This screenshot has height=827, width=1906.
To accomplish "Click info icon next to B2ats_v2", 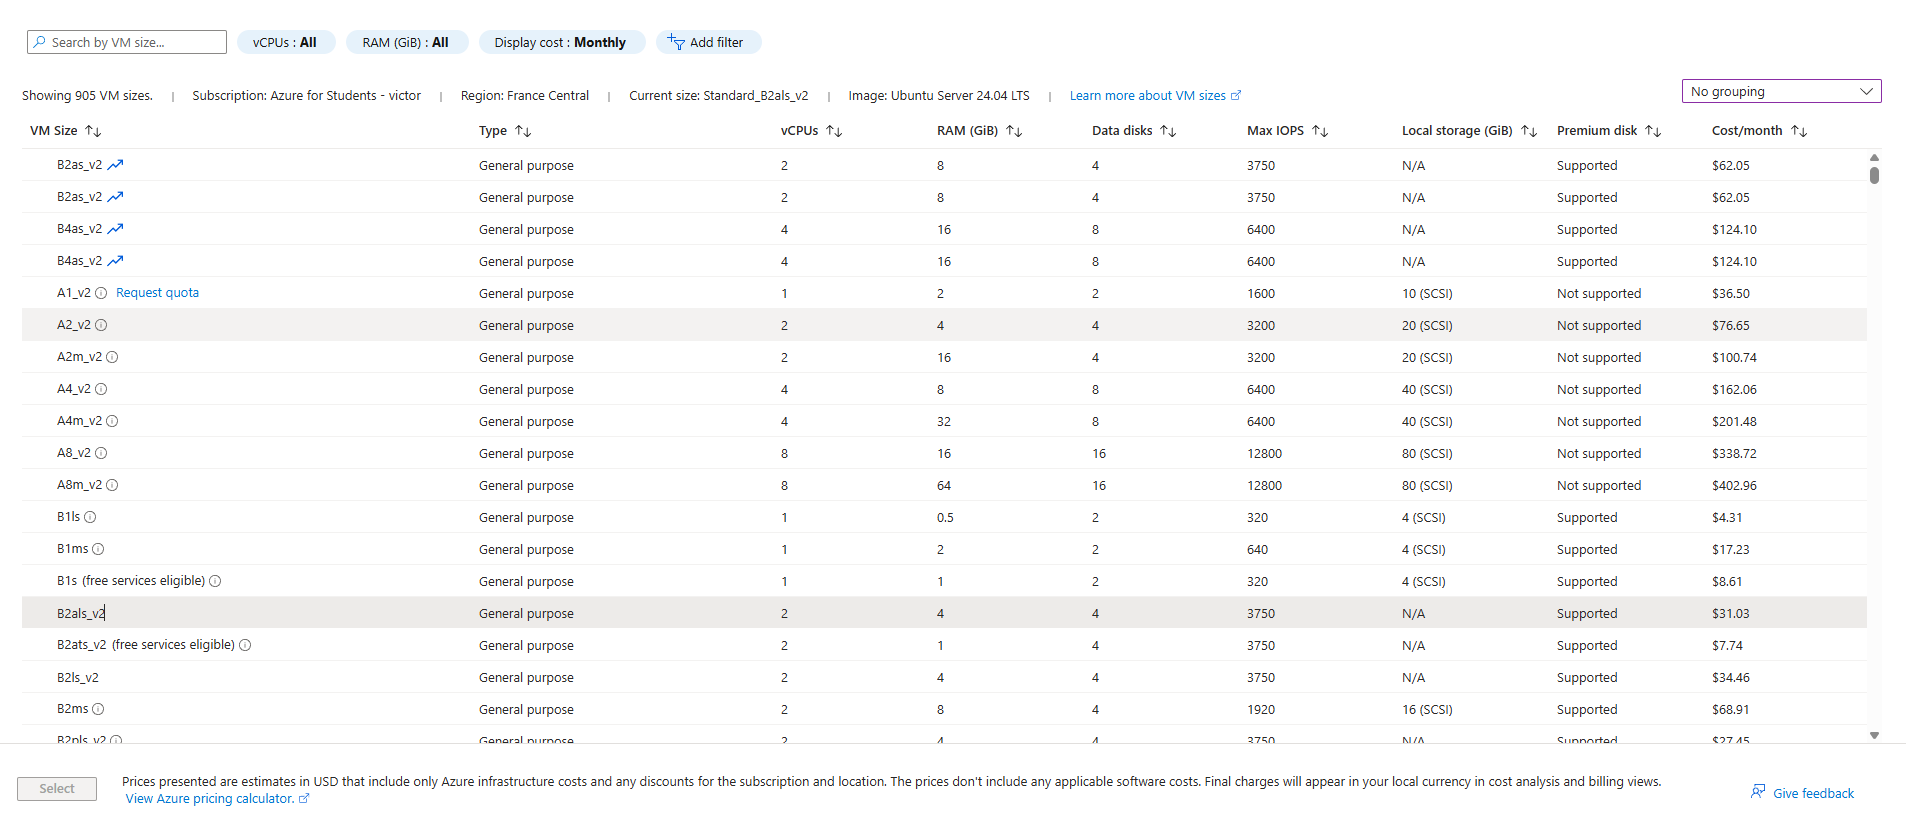I will pos(245,645).
